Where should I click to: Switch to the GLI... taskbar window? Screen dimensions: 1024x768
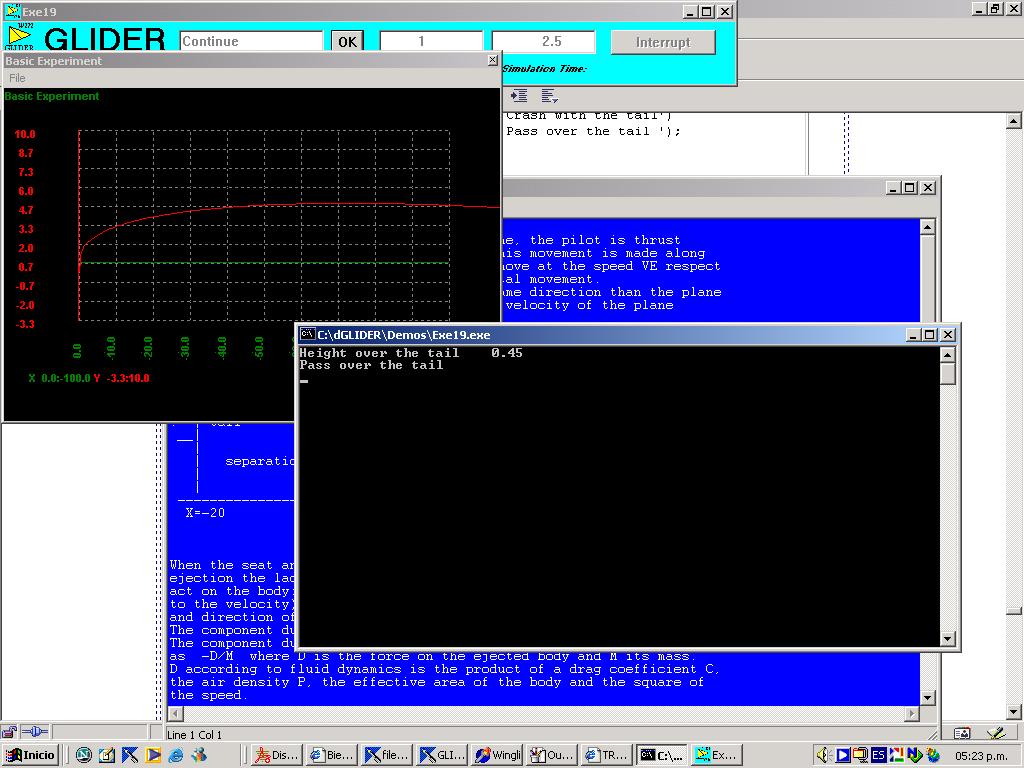(441, 755)
